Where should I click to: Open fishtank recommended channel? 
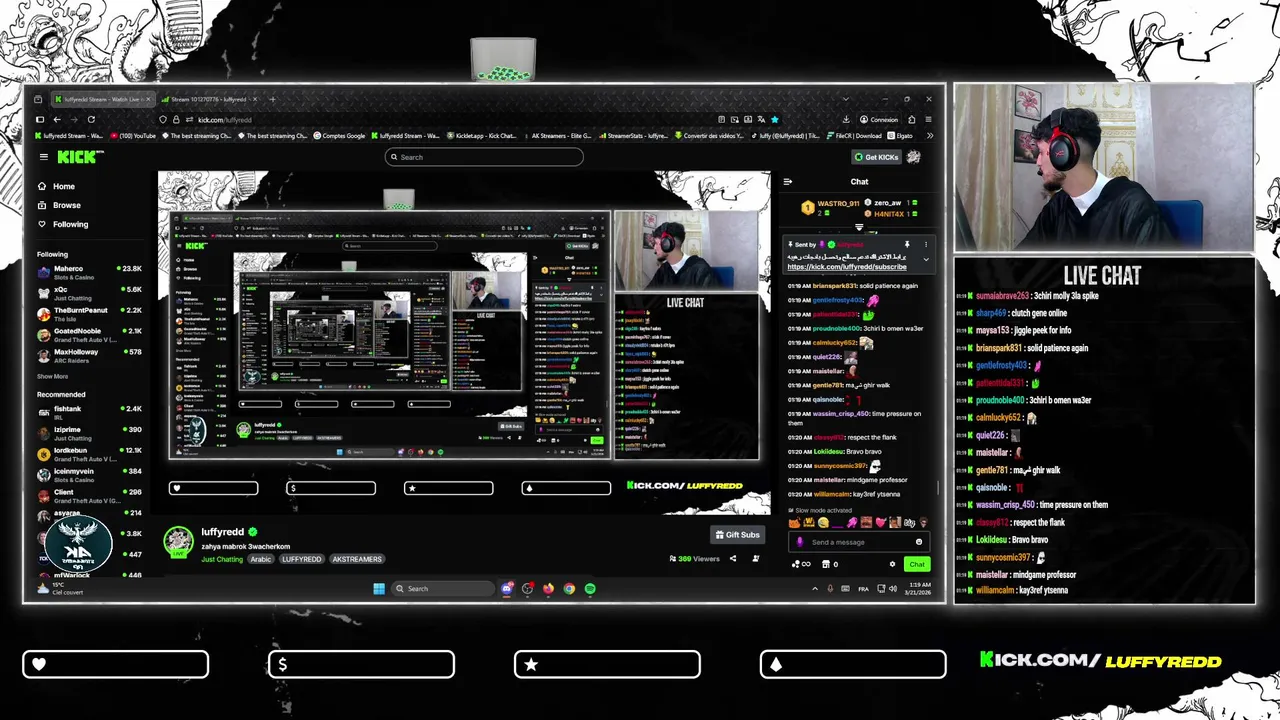point(90,412)
